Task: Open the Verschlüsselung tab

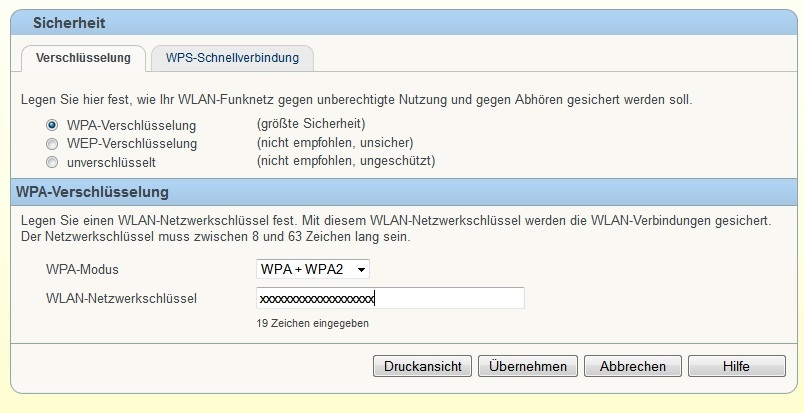Action: click(83, 58)
